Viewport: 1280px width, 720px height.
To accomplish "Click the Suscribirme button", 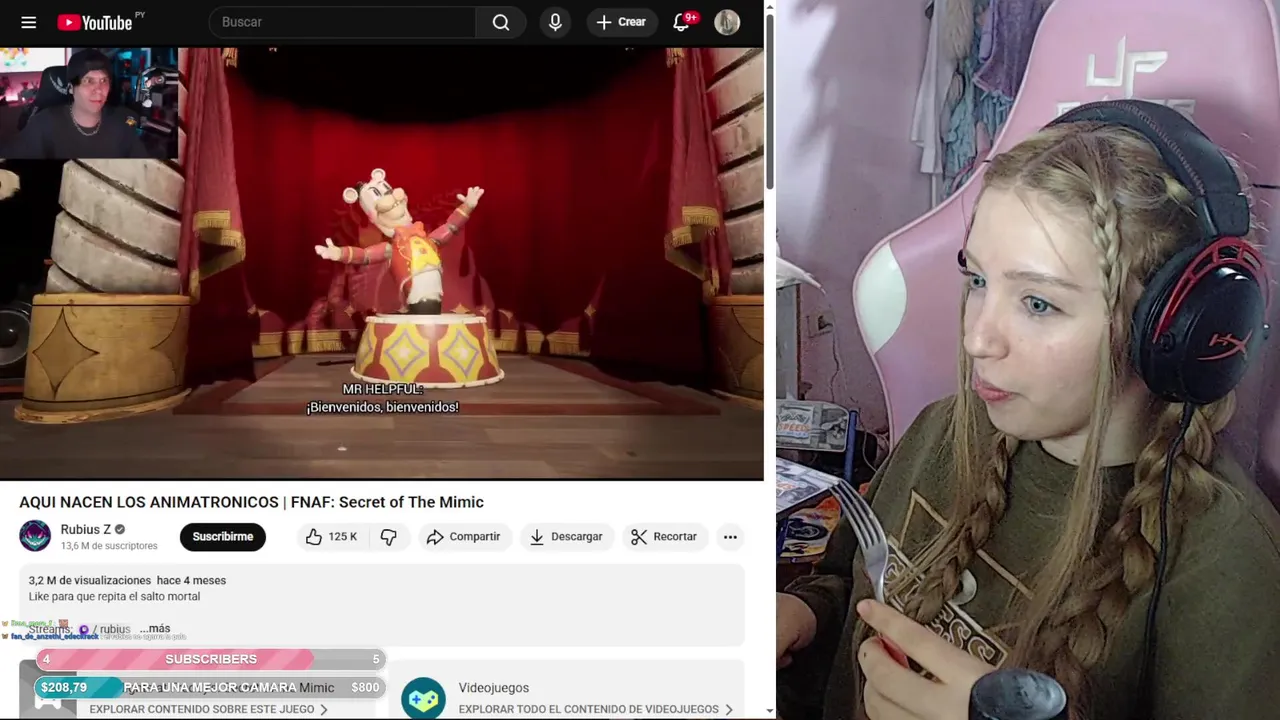I will [222, 537].
